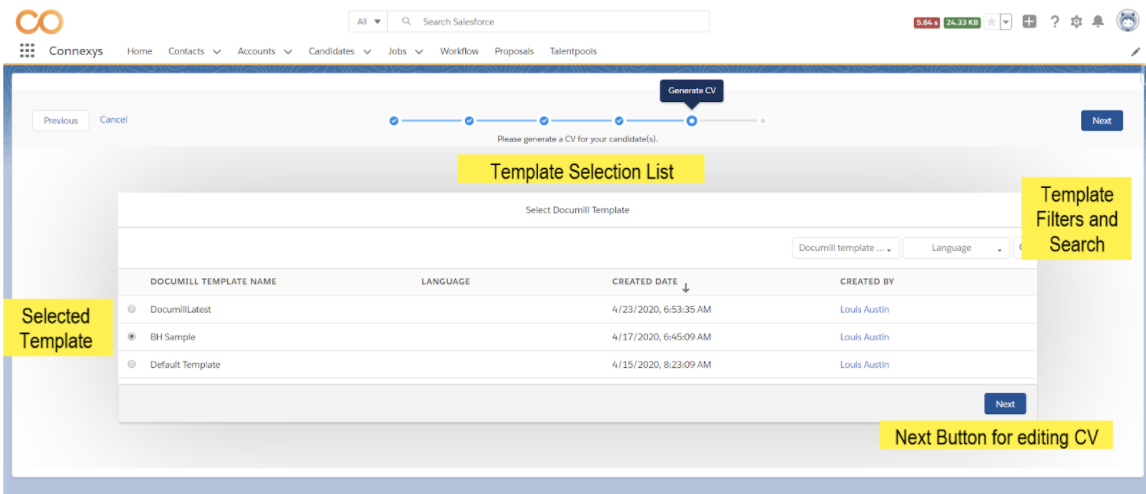The image size is (1146, 494).
Task: Click the Language column header
Action: [x=445, y=281]
